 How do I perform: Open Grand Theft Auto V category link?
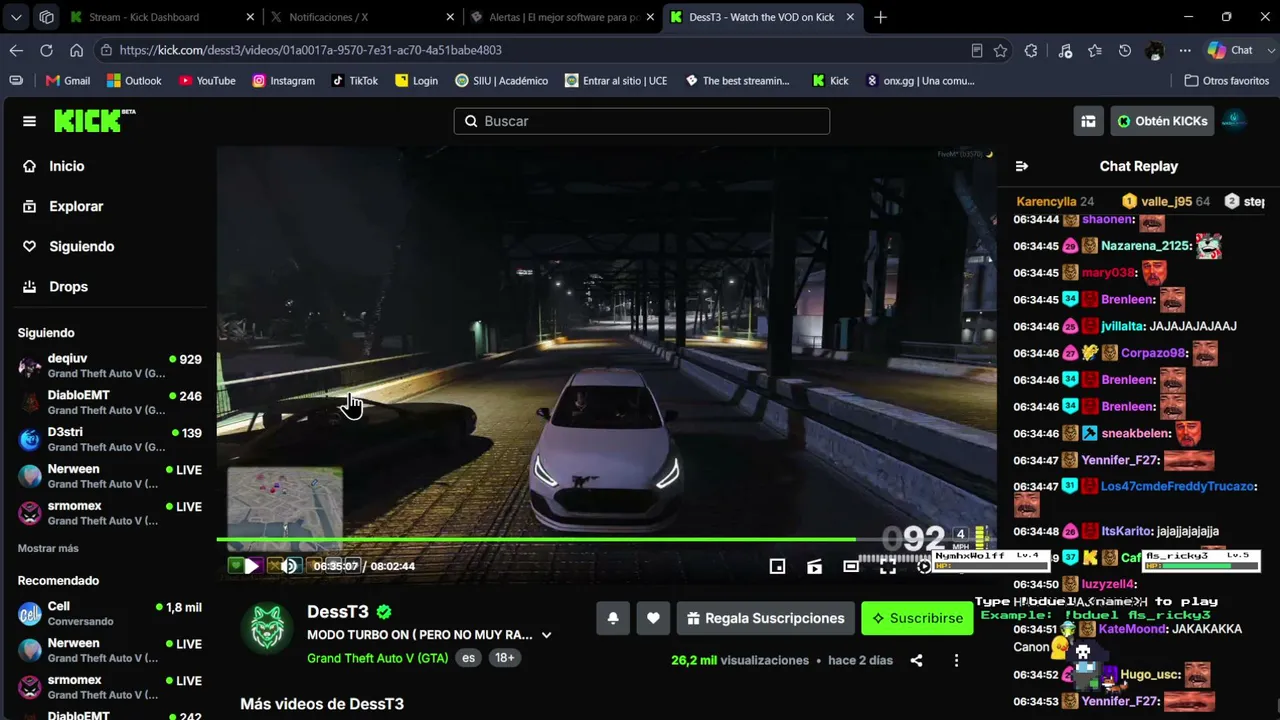pos(377,658)
